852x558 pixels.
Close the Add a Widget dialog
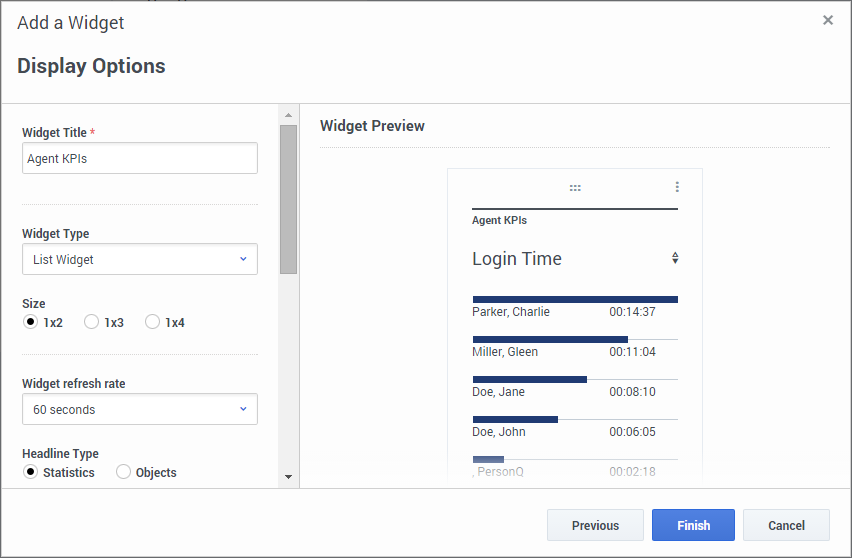coord(828,20)
